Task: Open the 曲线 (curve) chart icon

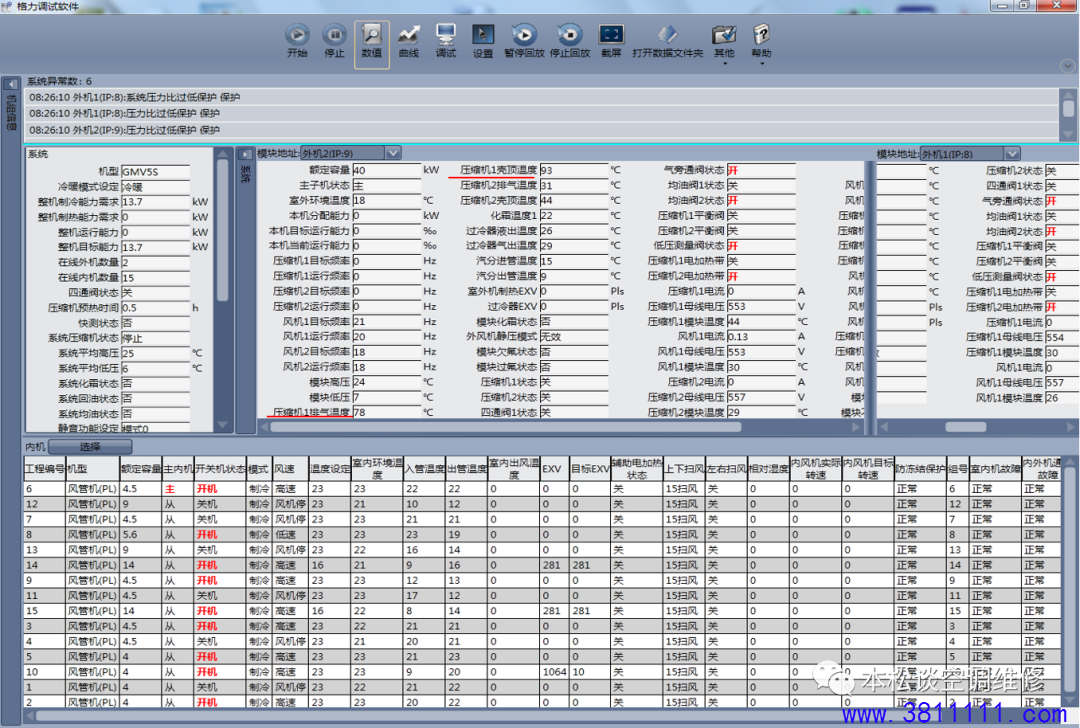Action: pos(408,35)
